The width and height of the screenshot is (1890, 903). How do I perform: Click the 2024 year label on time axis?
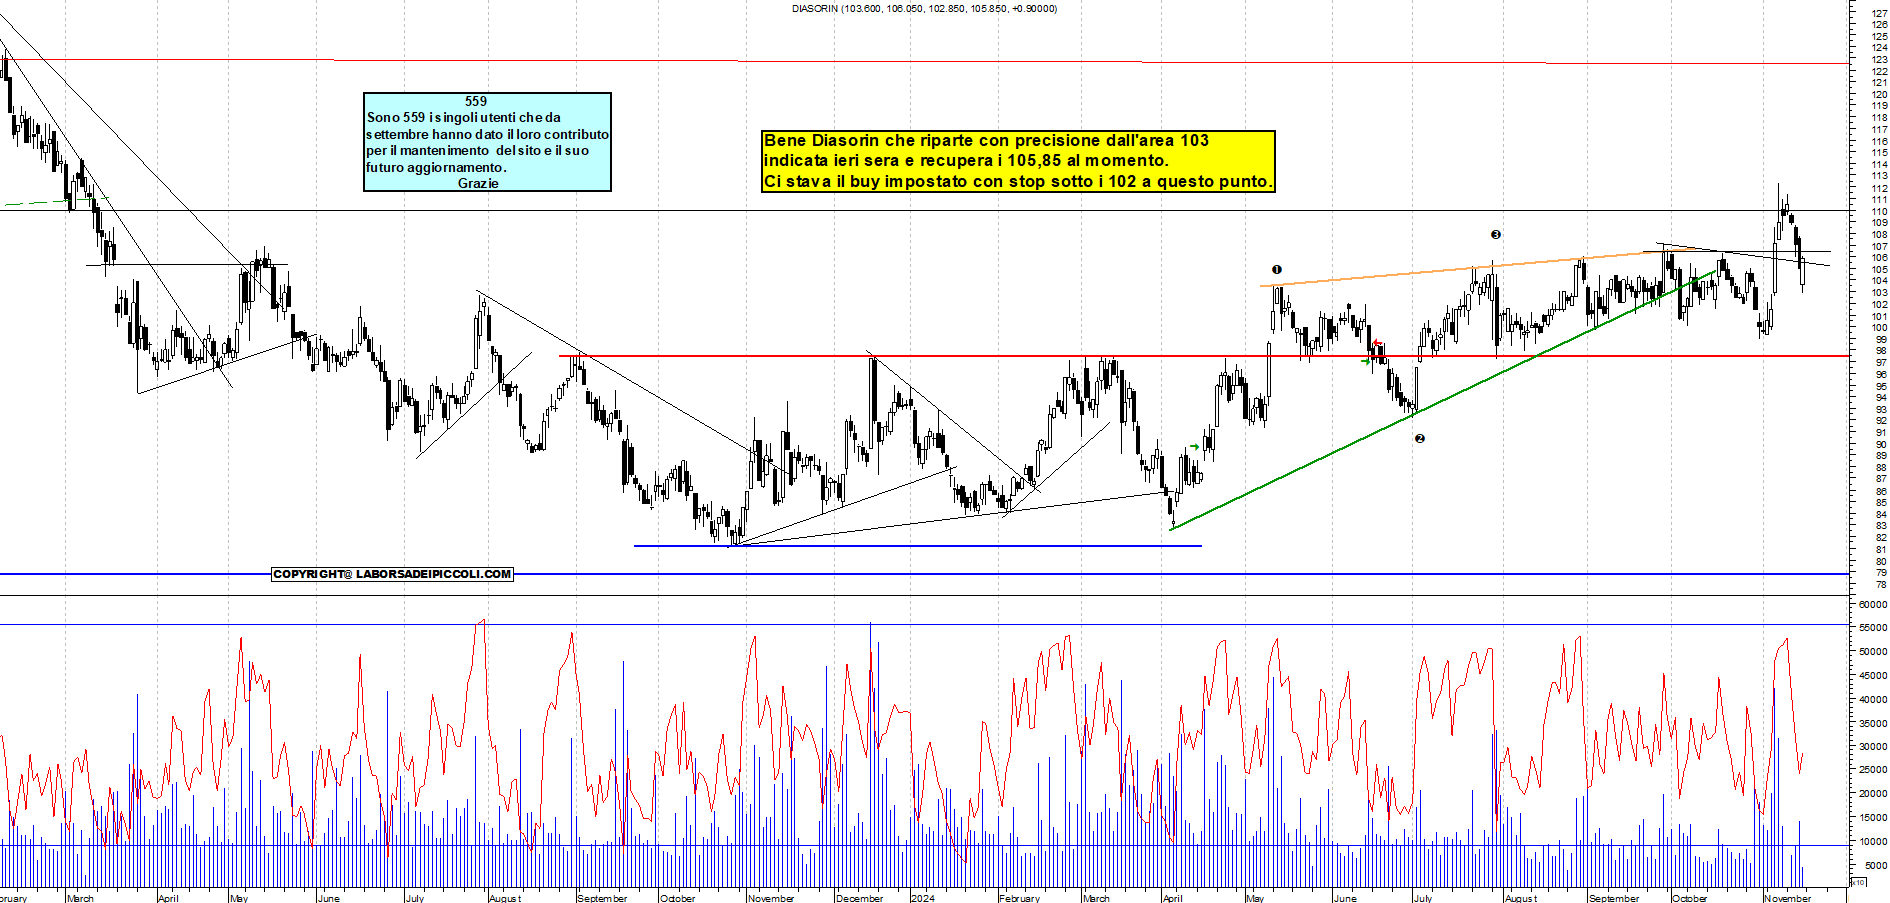coord(923,898)
